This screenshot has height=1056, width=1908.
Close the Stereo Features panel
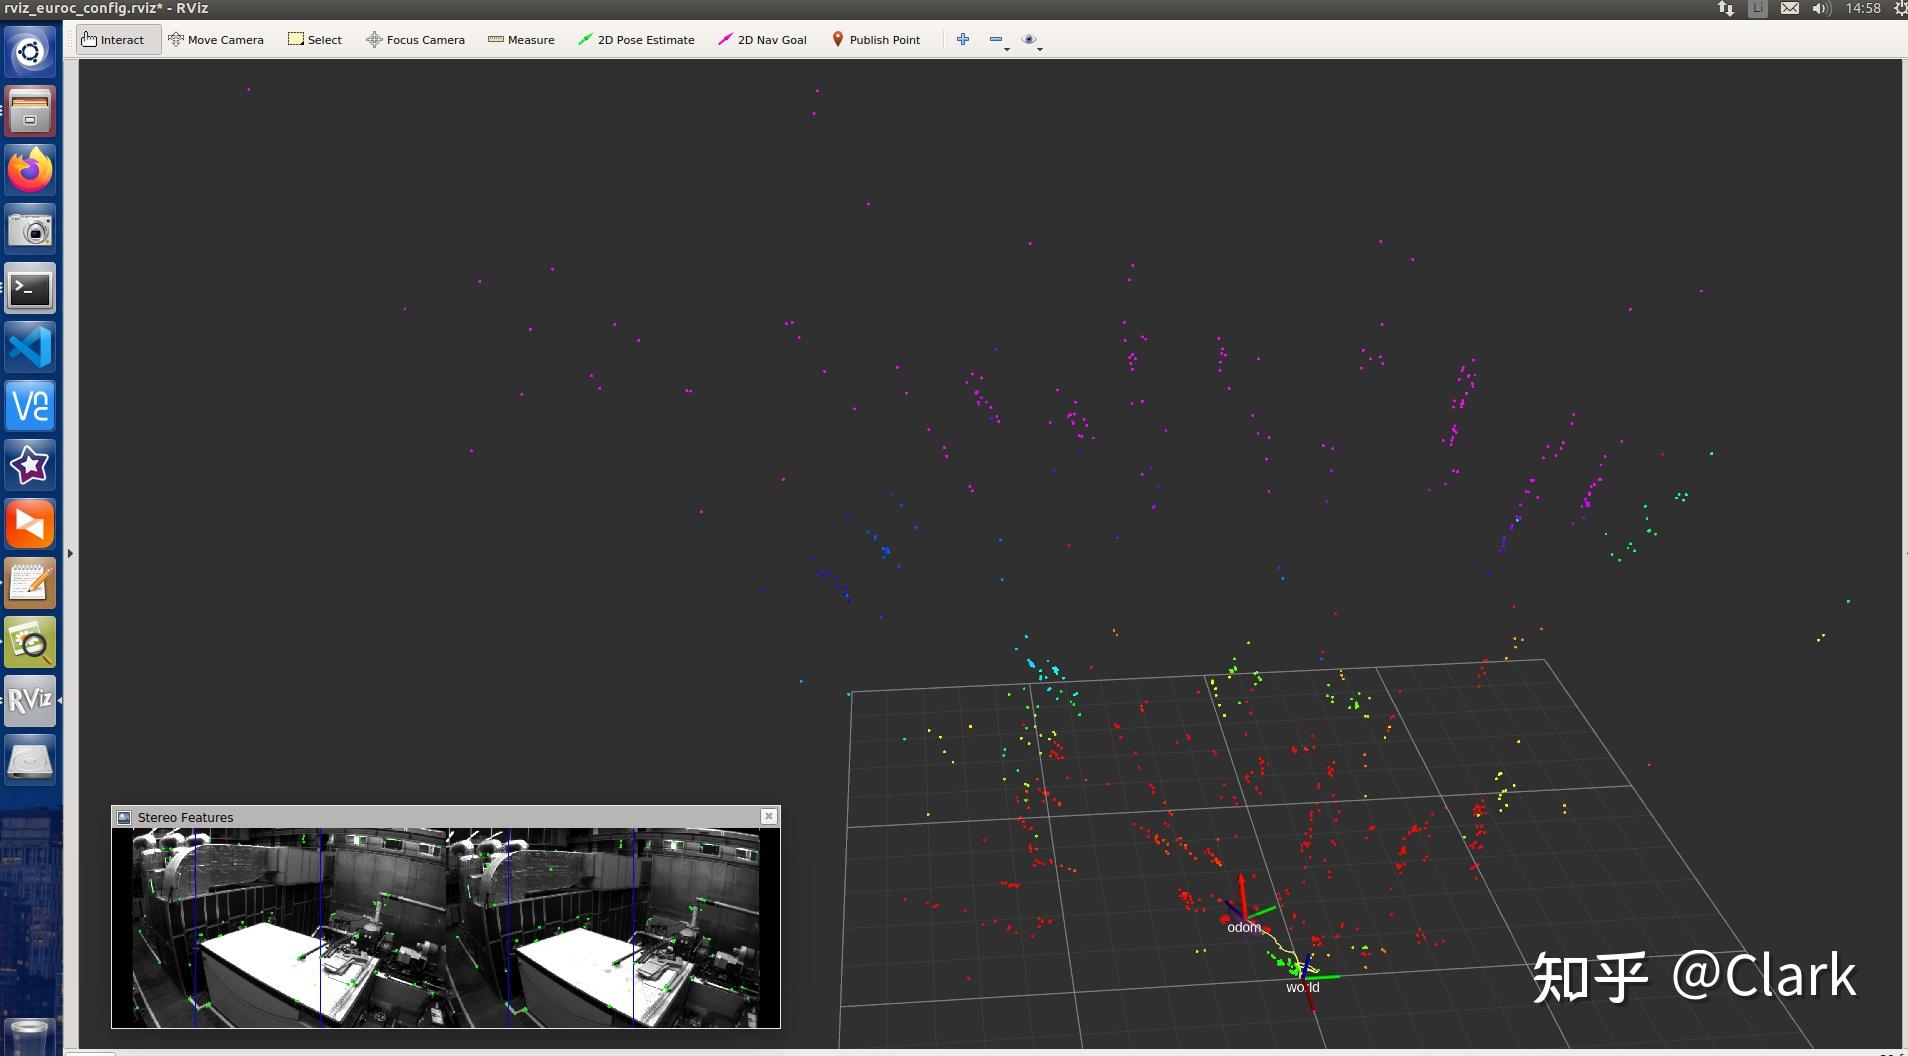[x=768, y=816]
